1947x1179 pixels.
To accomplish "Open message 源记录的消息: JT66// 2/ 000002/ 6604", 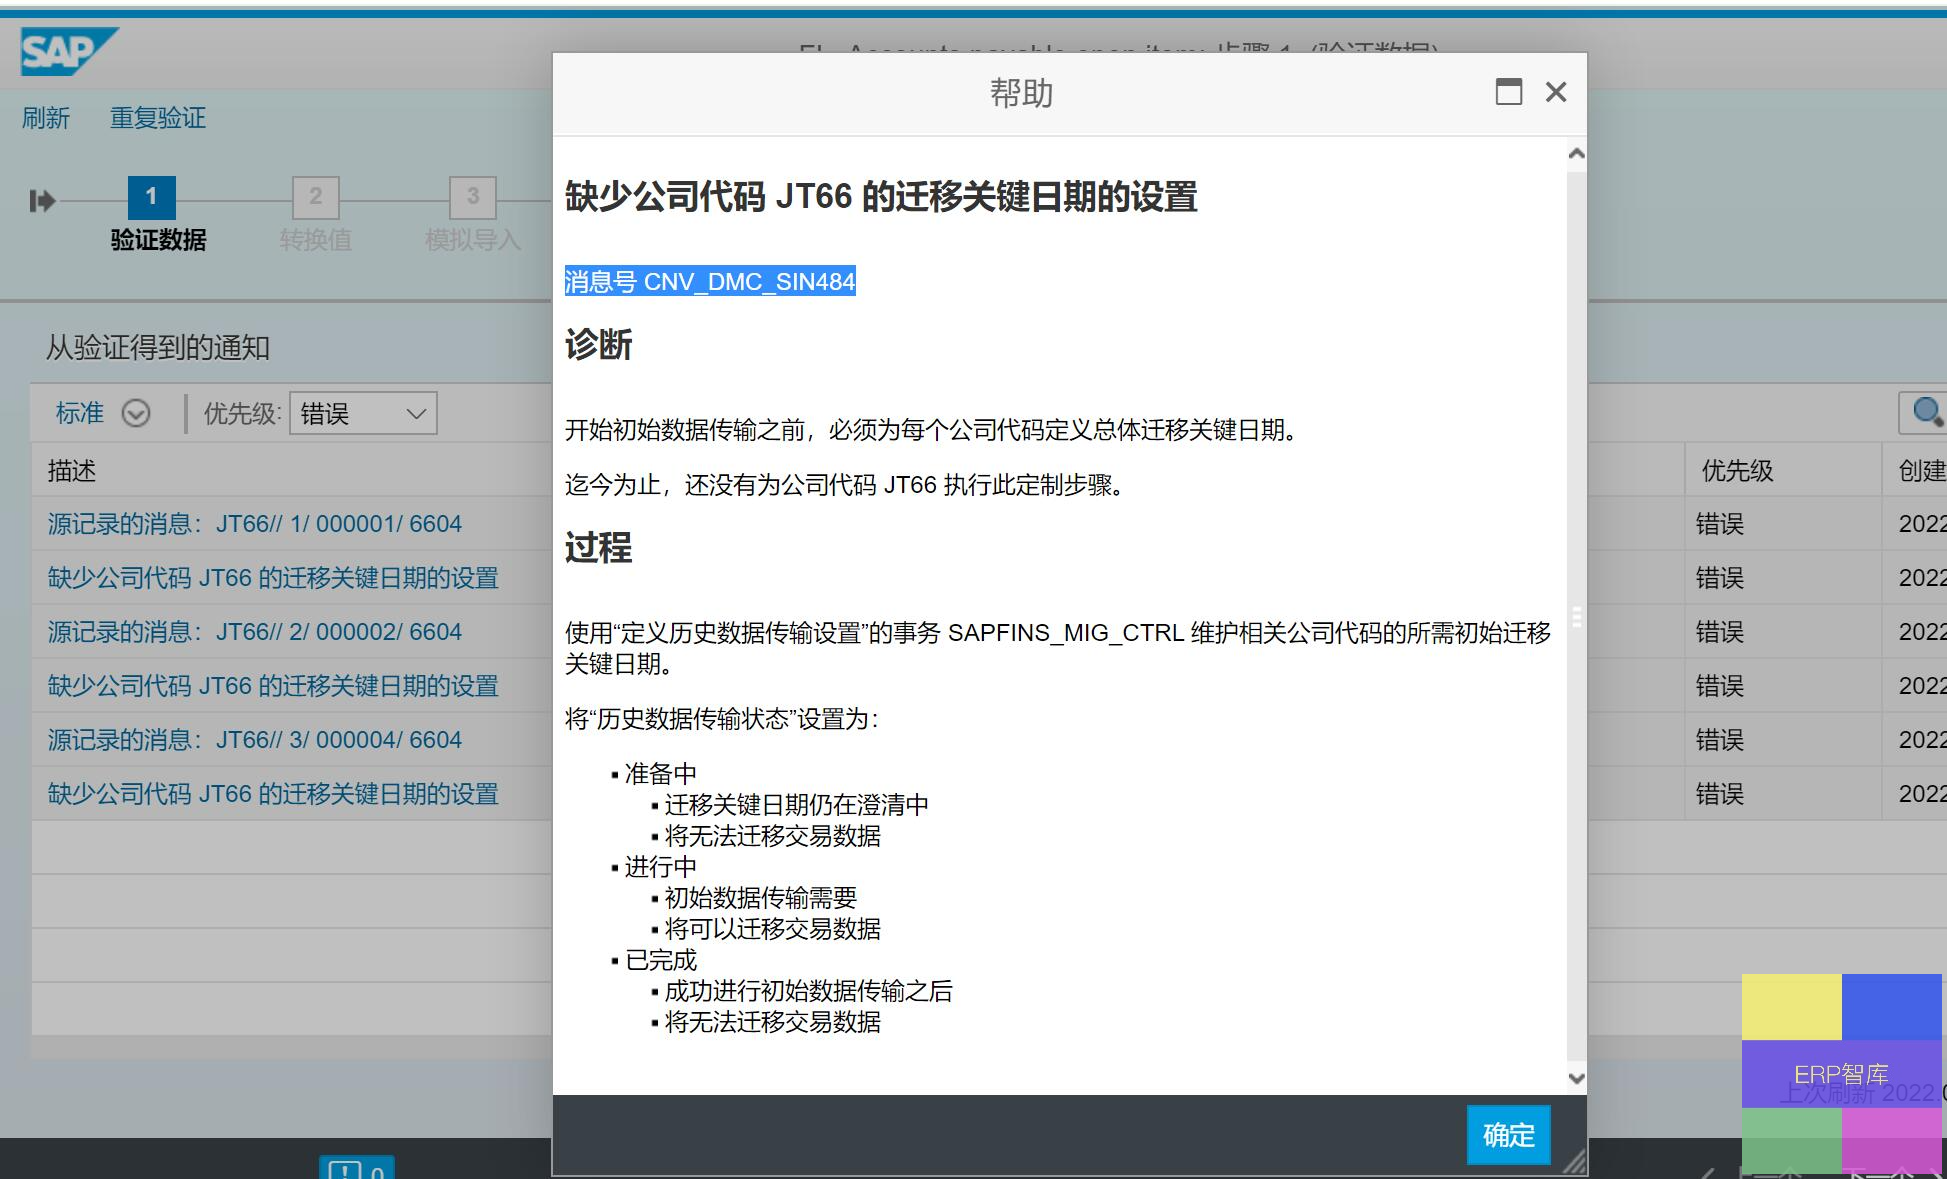I will pos(255,632).
